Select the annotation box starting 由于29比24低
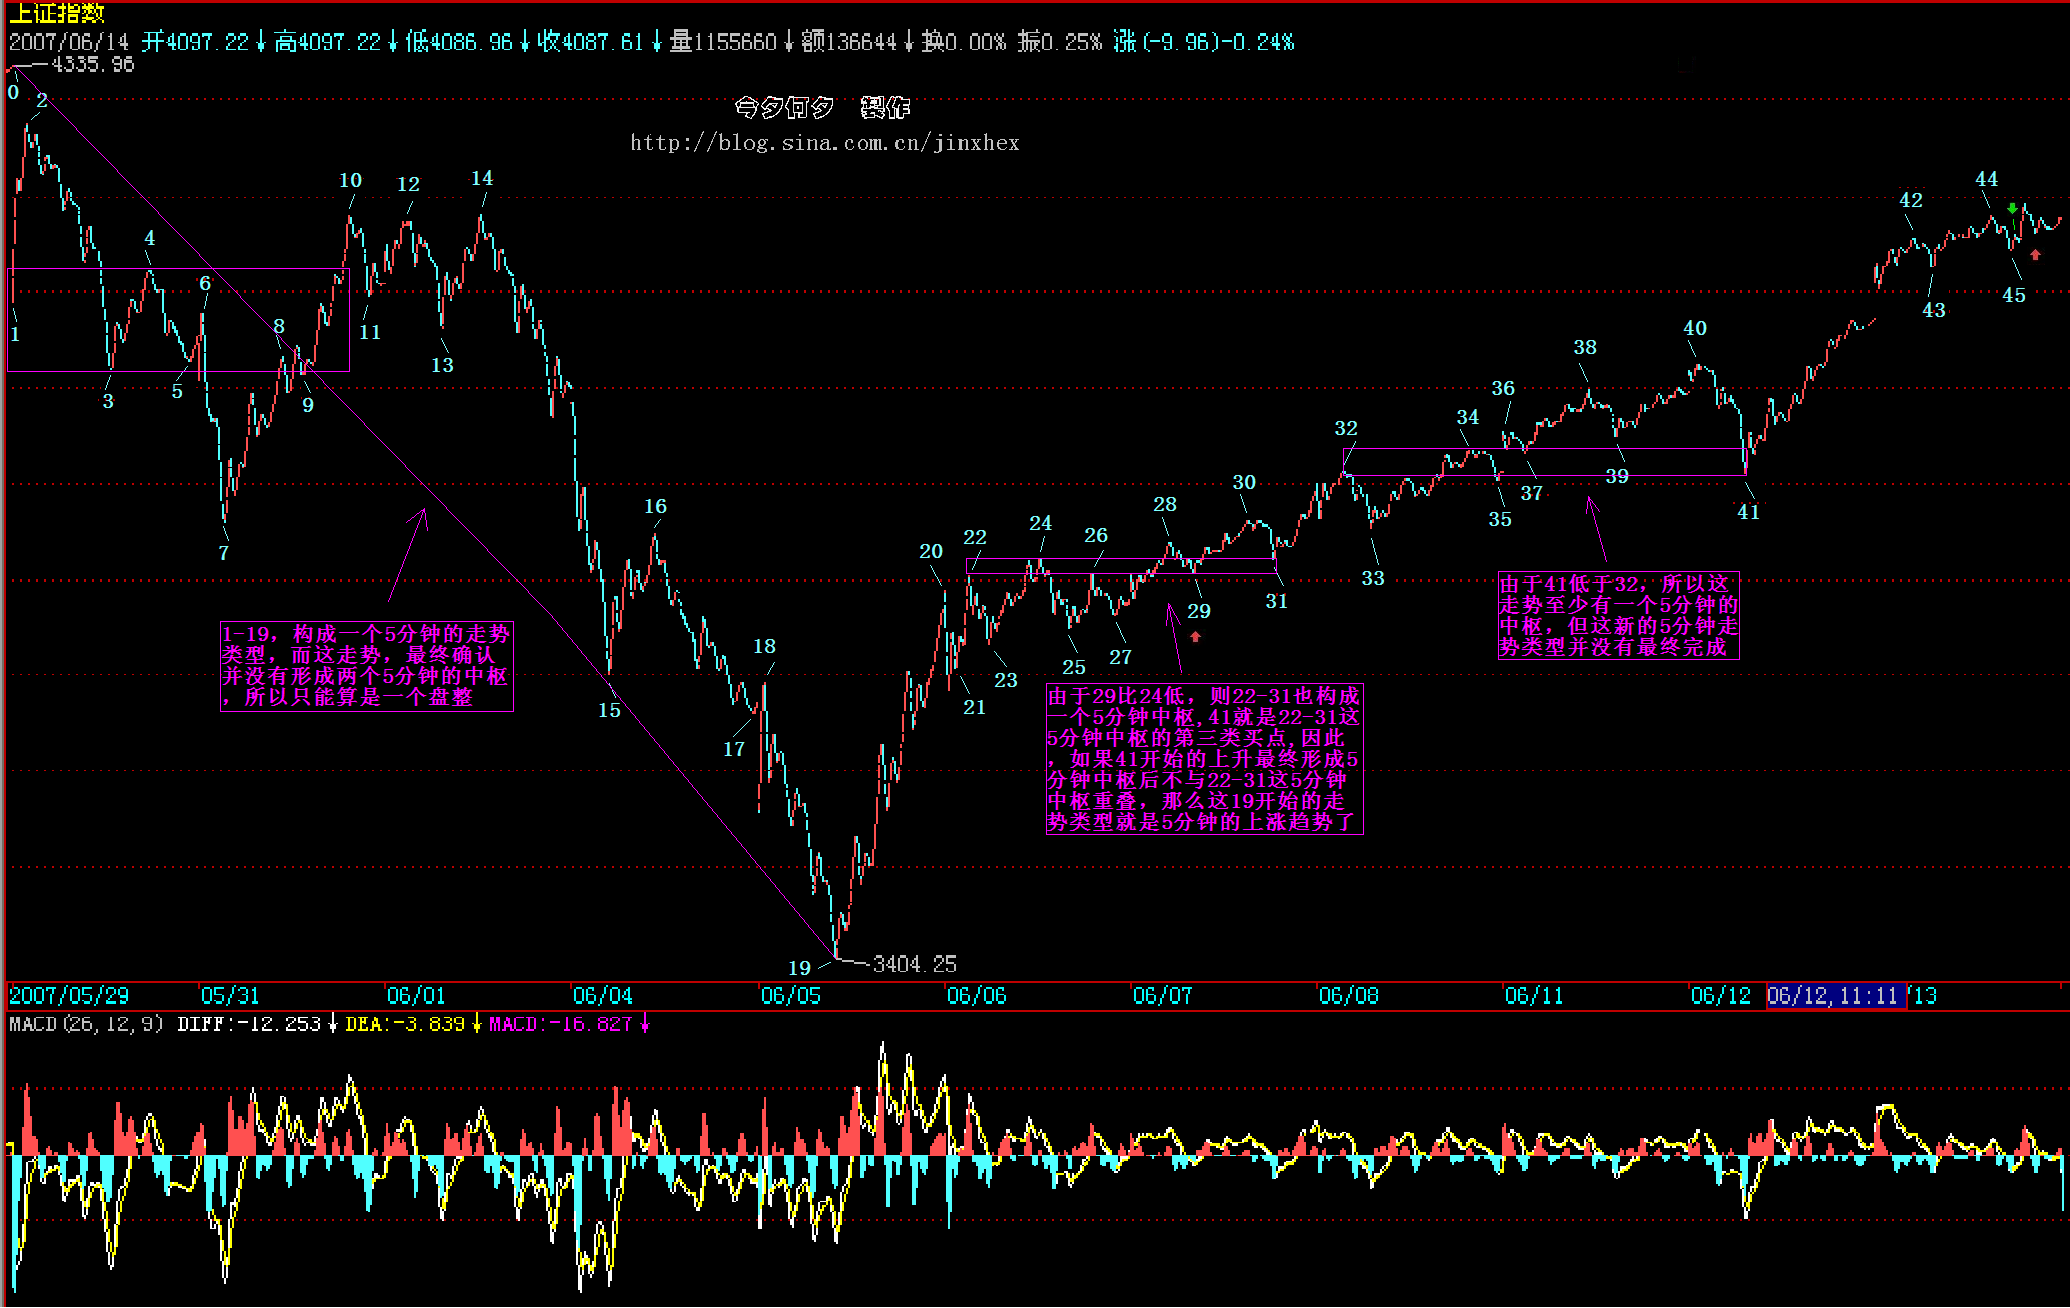The width and height of the screenshot is (2070, 1308). [1203, 759]
